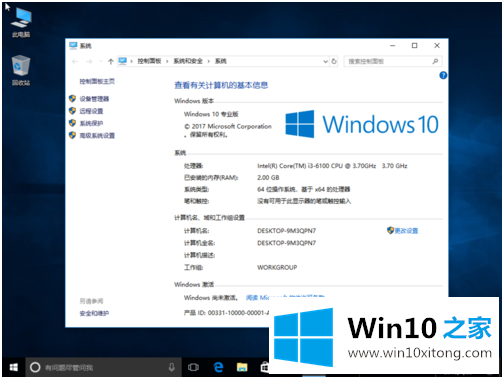Expand chevron after 控制面板 breadcrumb
The image size is (504, 379).
pos(167,61)
